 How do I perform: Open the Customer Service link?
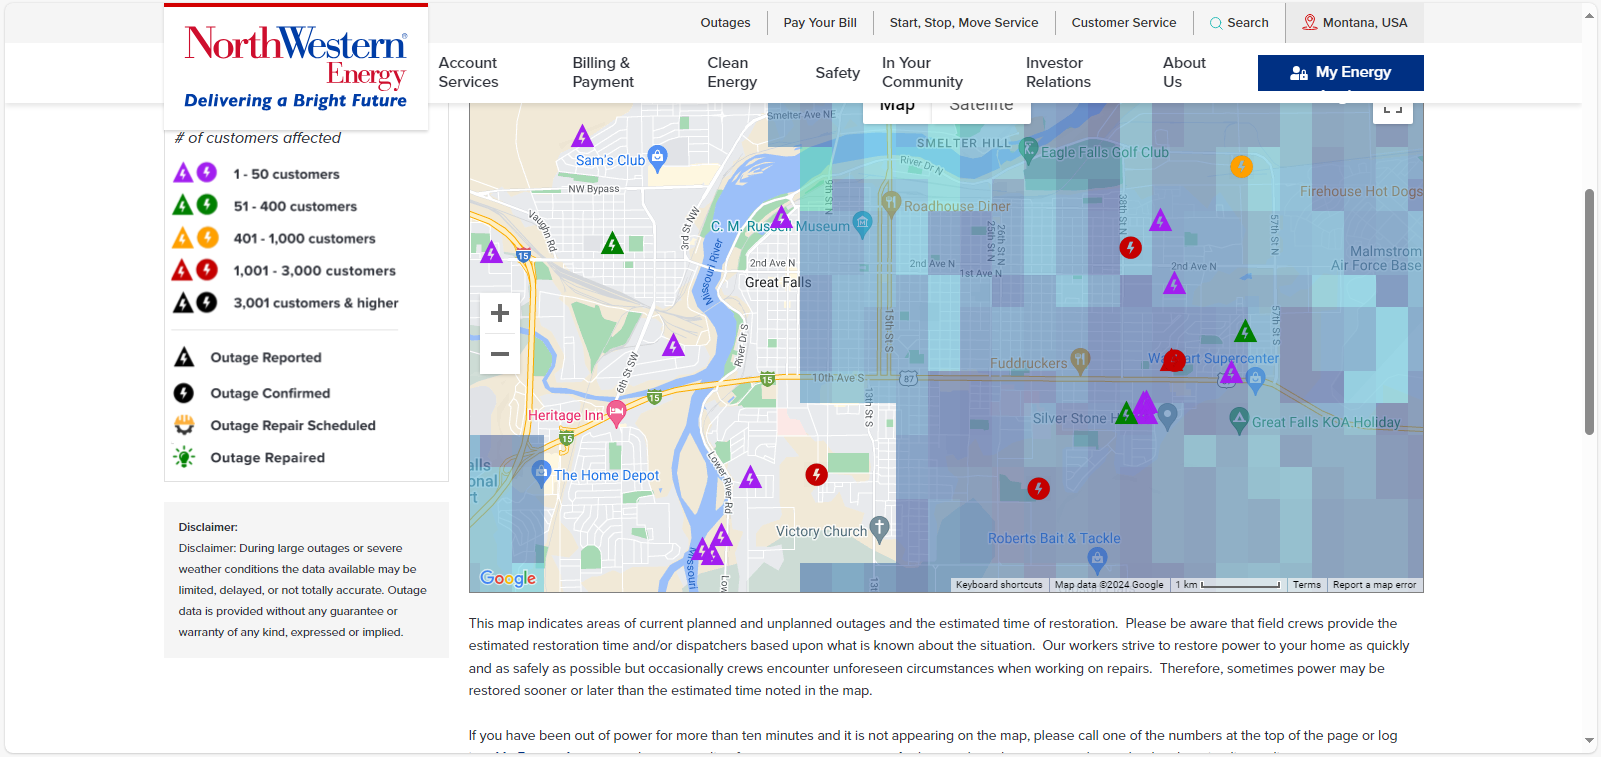point(1124,22)
